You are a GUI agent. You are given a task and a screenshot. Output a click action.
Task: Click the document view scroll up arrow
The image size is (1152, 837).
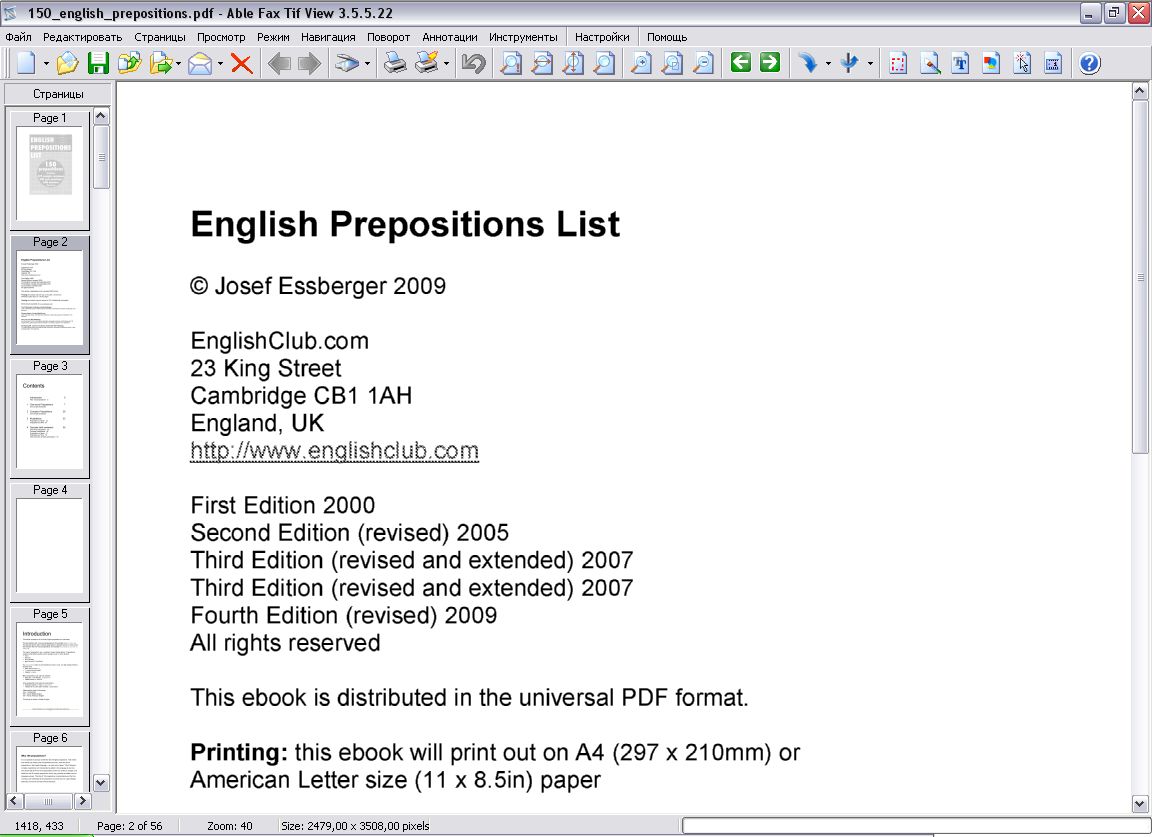point(1140,91)
